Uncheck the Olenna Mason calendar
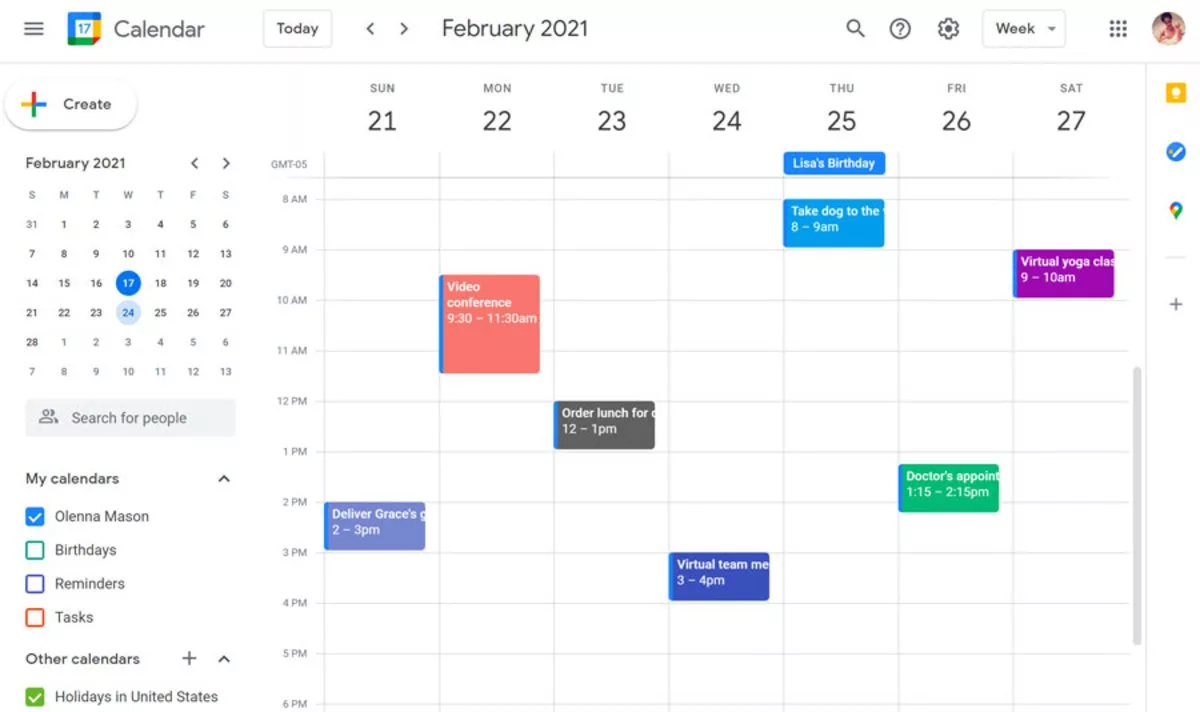The height and width of the screenshot is (712, 1200). pyautogui.click(x=35, y=516)
